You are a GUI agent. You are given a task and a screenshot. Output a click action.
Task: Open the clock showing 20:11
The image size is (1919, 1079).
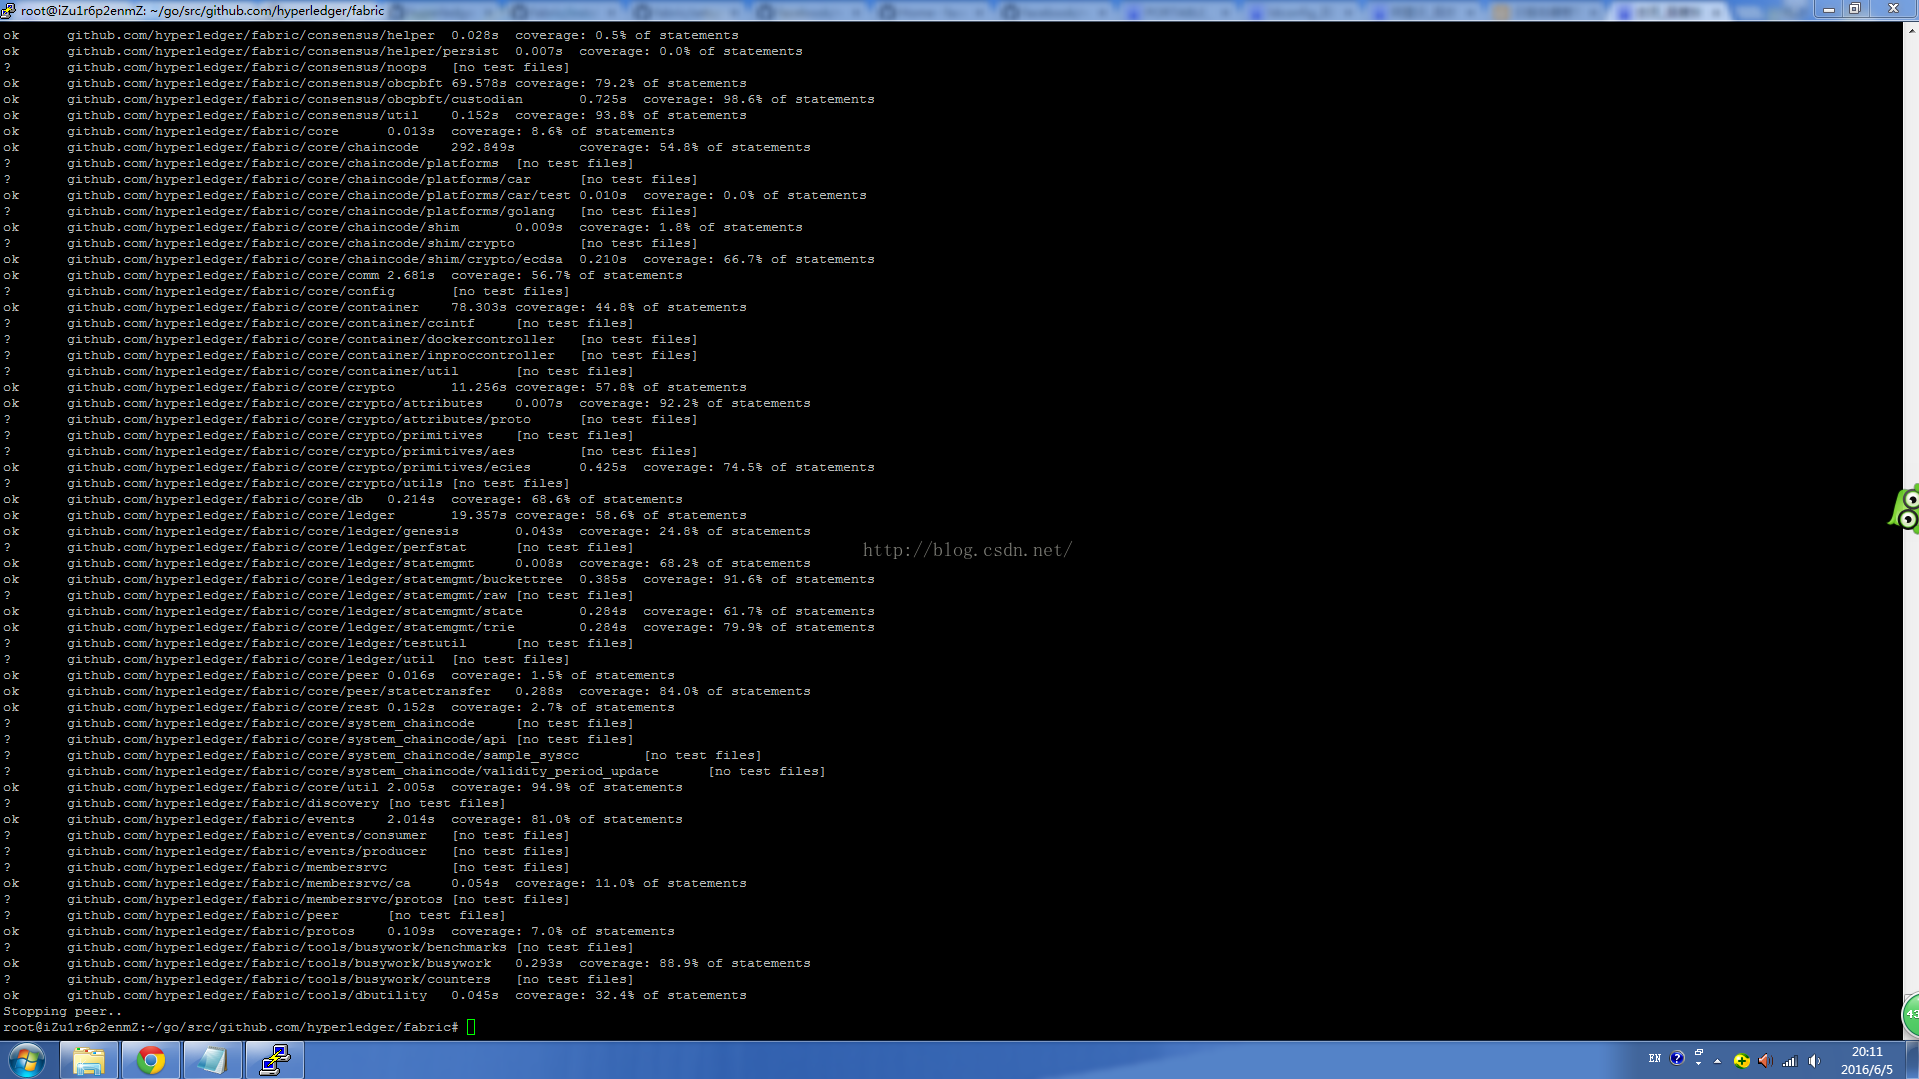pyautogui.click(x=1867, y=1061)
